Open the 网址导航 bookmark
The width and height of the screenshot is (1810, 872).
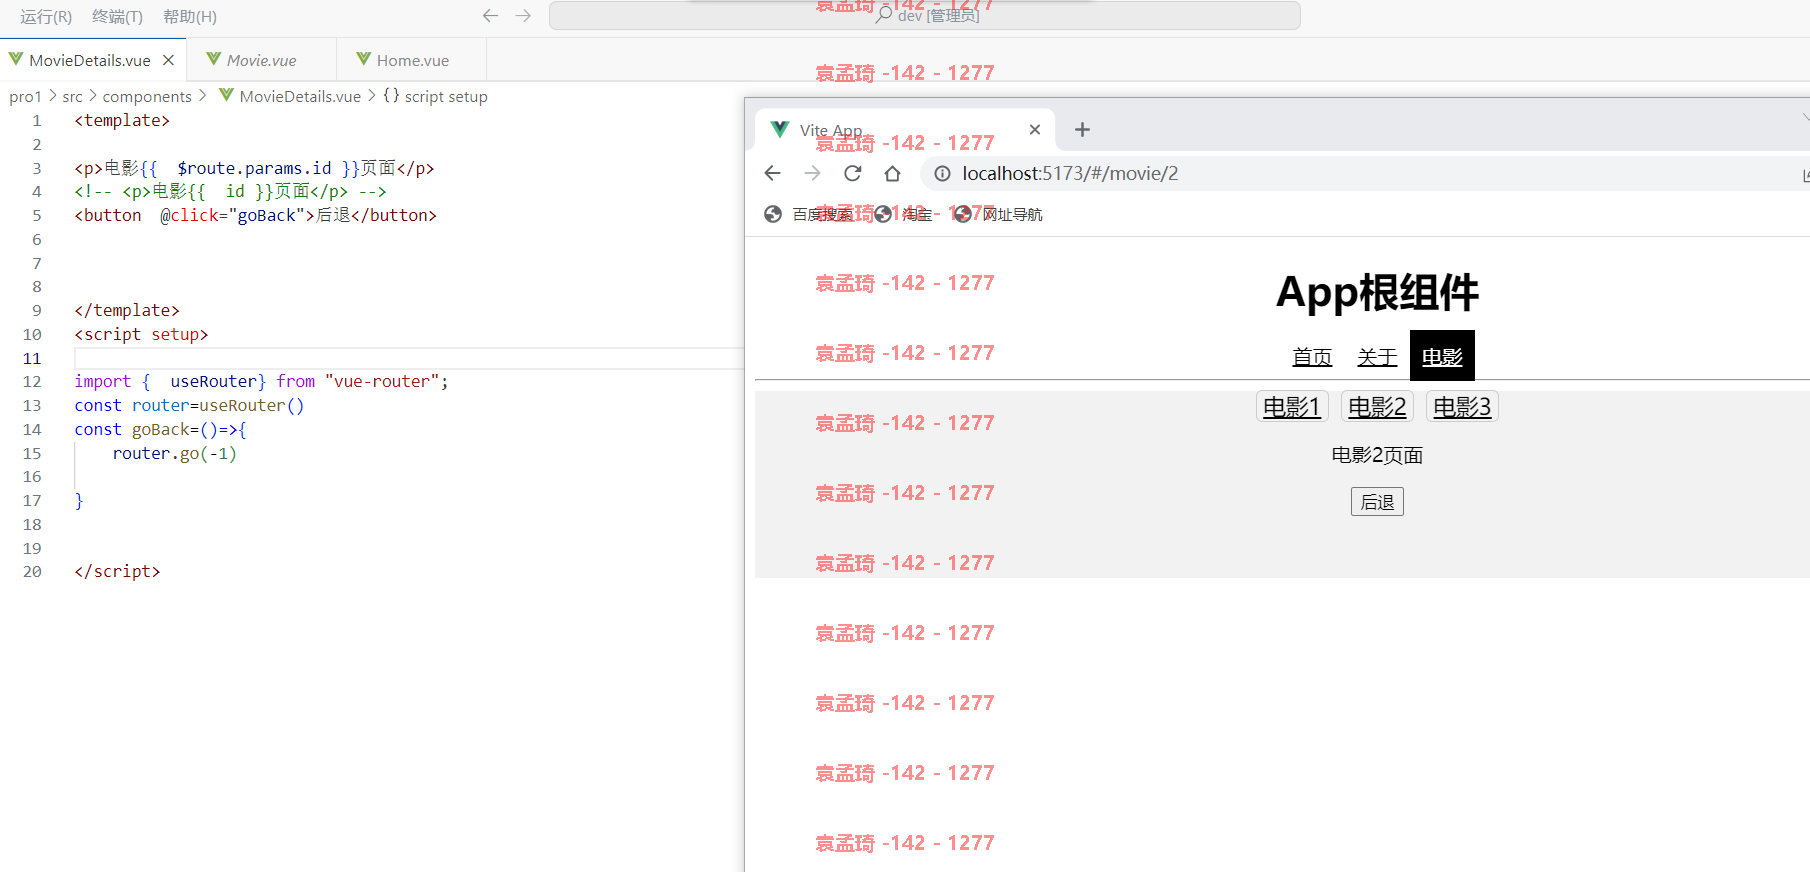click(x=998, y=214)
